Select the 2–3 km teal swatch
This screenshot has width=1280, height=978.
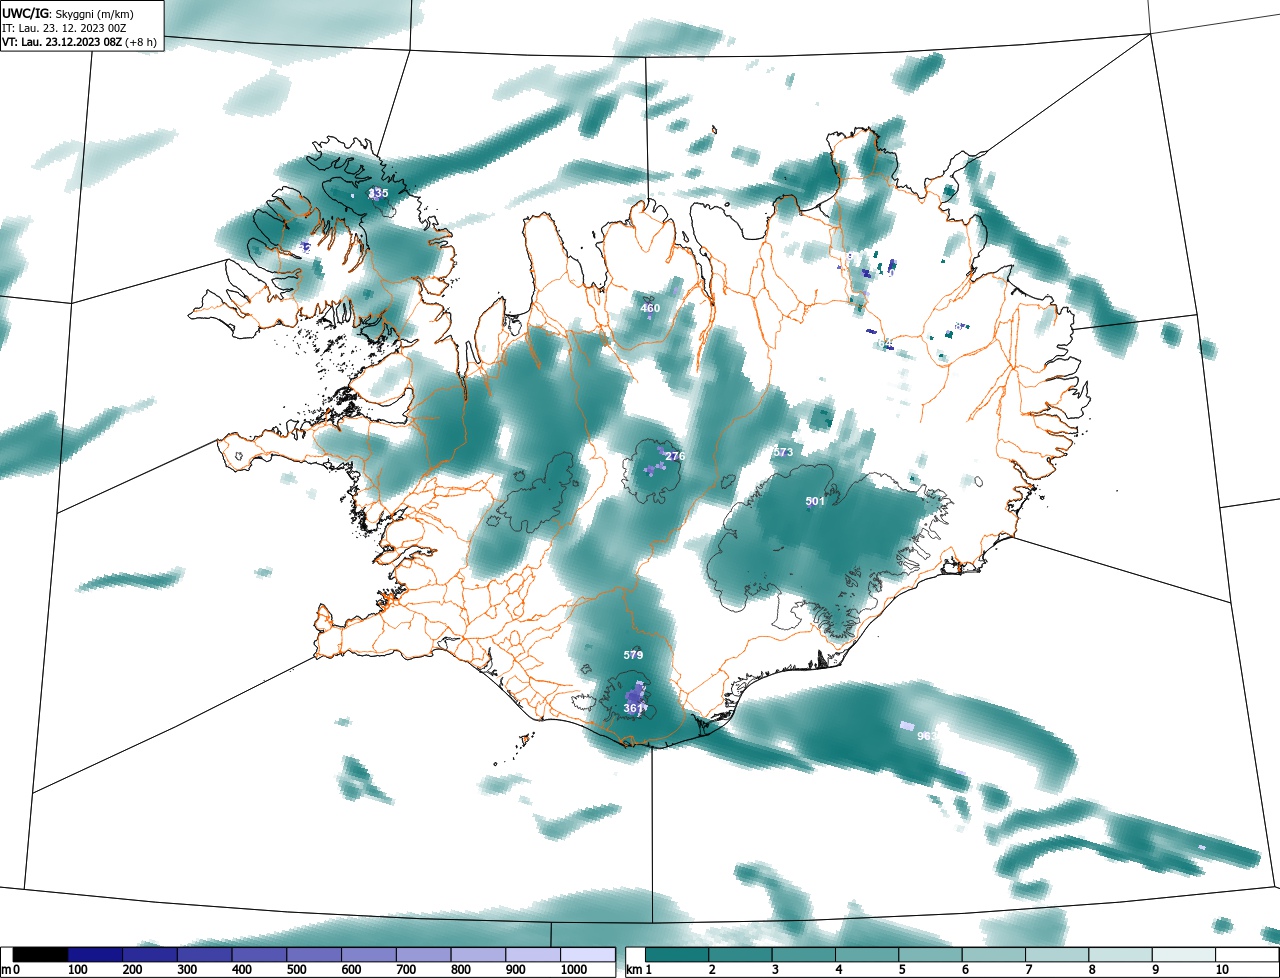pos(740,955)
